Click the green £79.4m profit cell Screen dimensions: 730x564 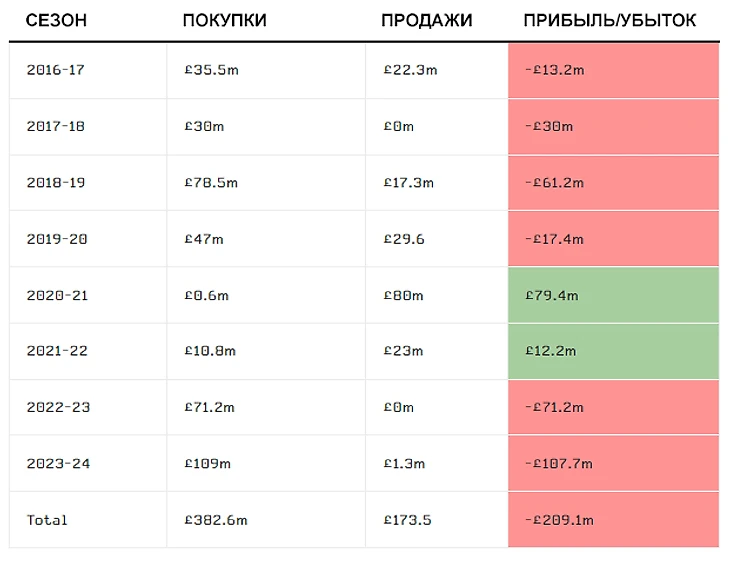[613, 295]
